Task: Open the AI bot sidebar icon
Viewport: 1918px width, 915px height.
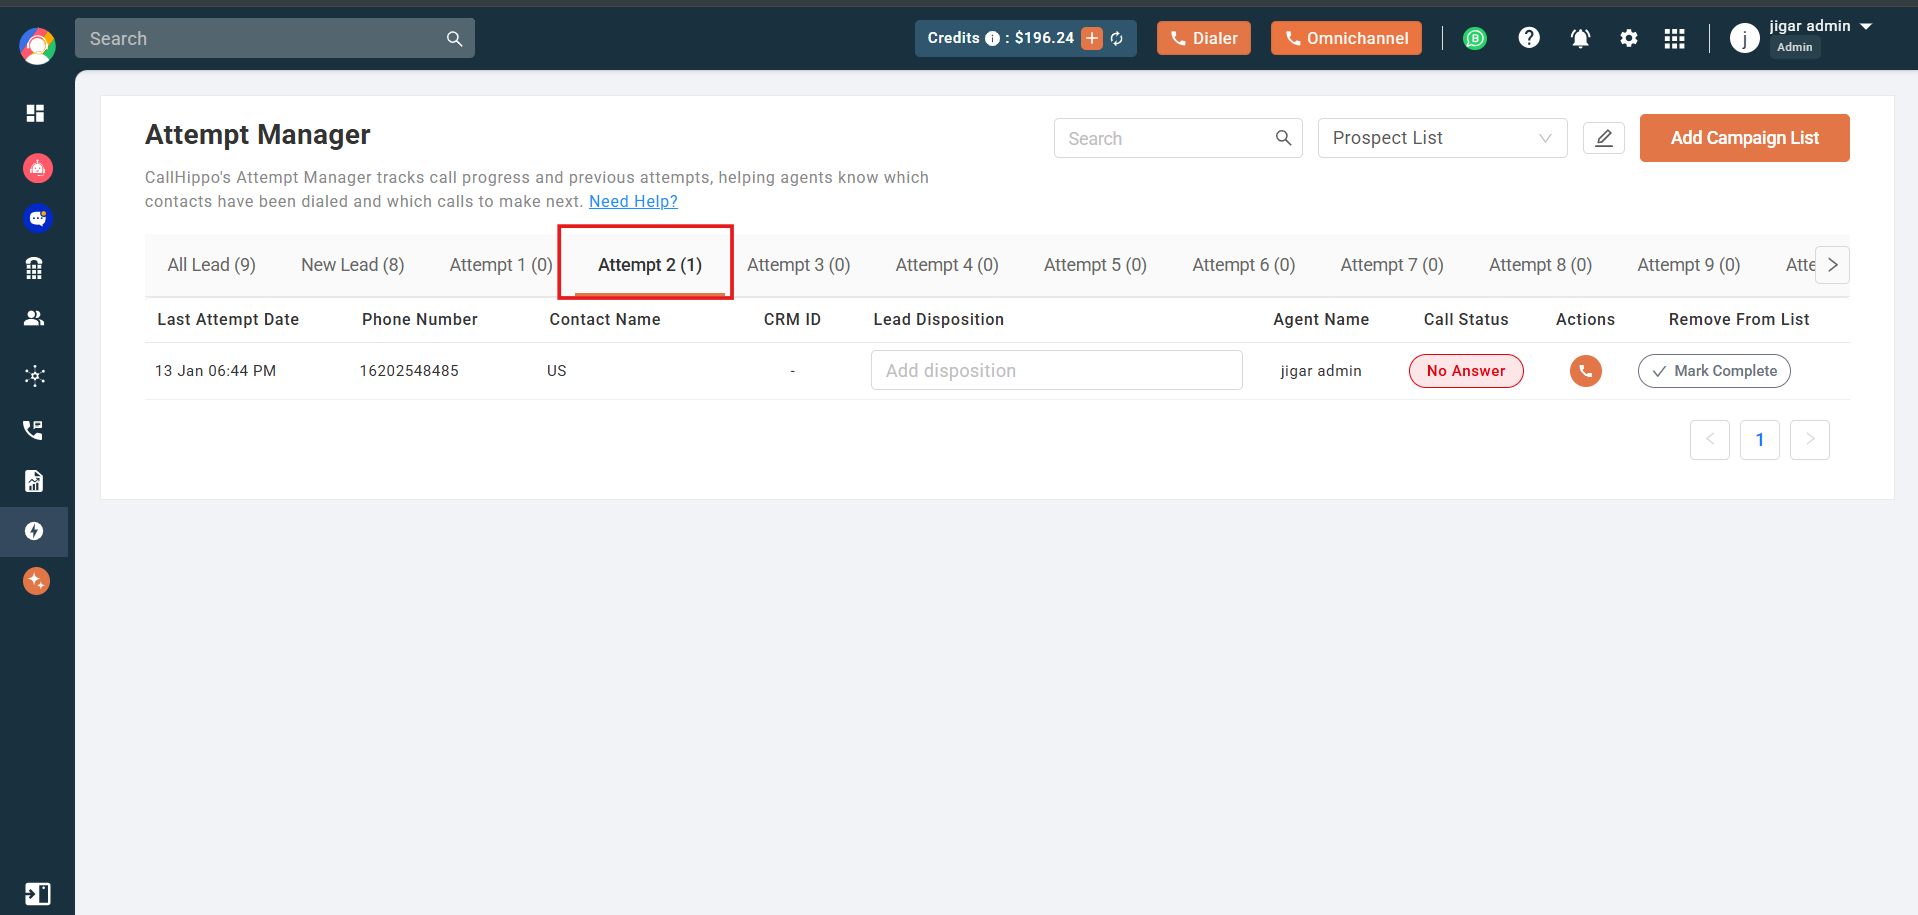Action: [x=37, y=168]
